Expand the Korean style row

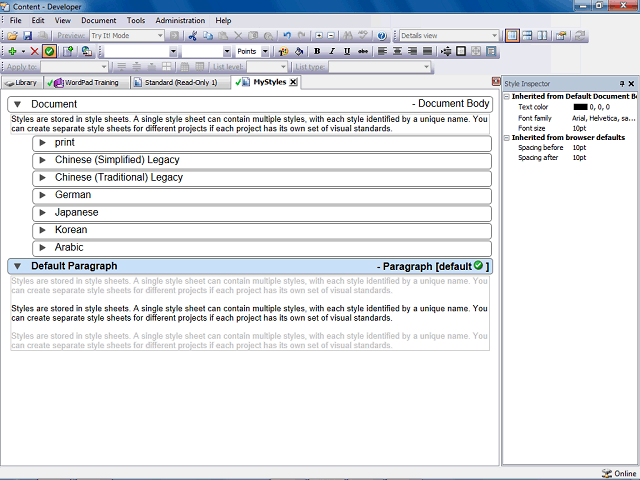(x=42, y=230)
